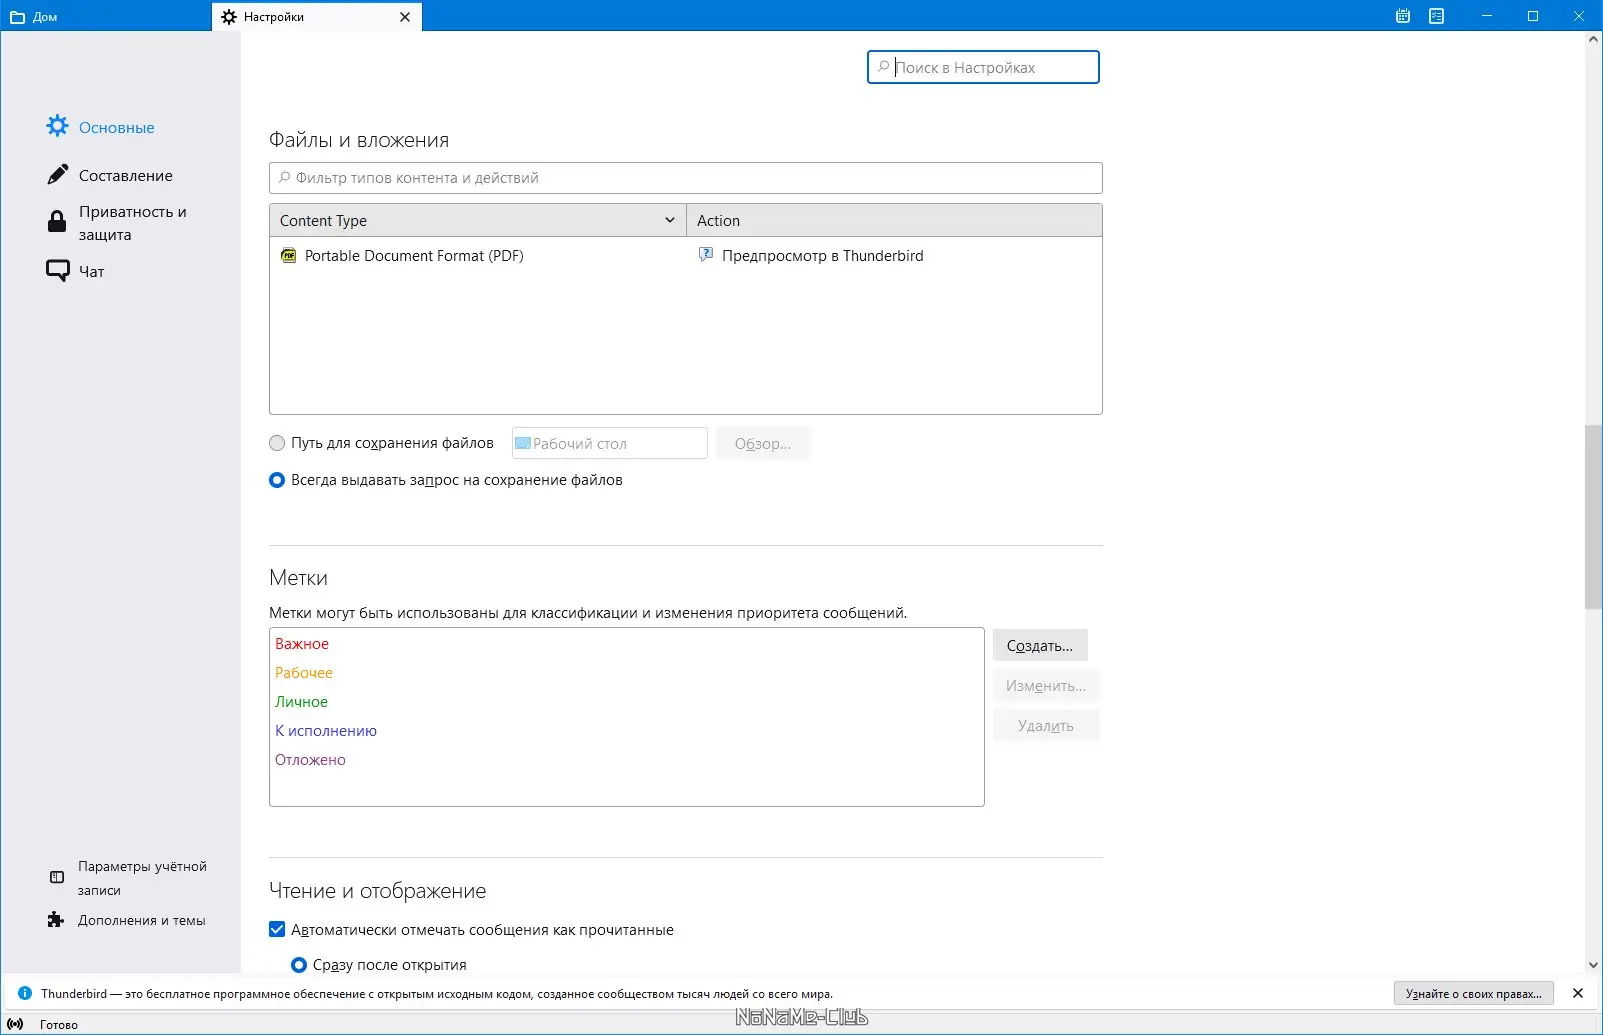Viewport: 1603px width, 1035px height.
Task: Click Узнайте о своих правах... button
Action: pyautogui.click(x=1474, y=993)
